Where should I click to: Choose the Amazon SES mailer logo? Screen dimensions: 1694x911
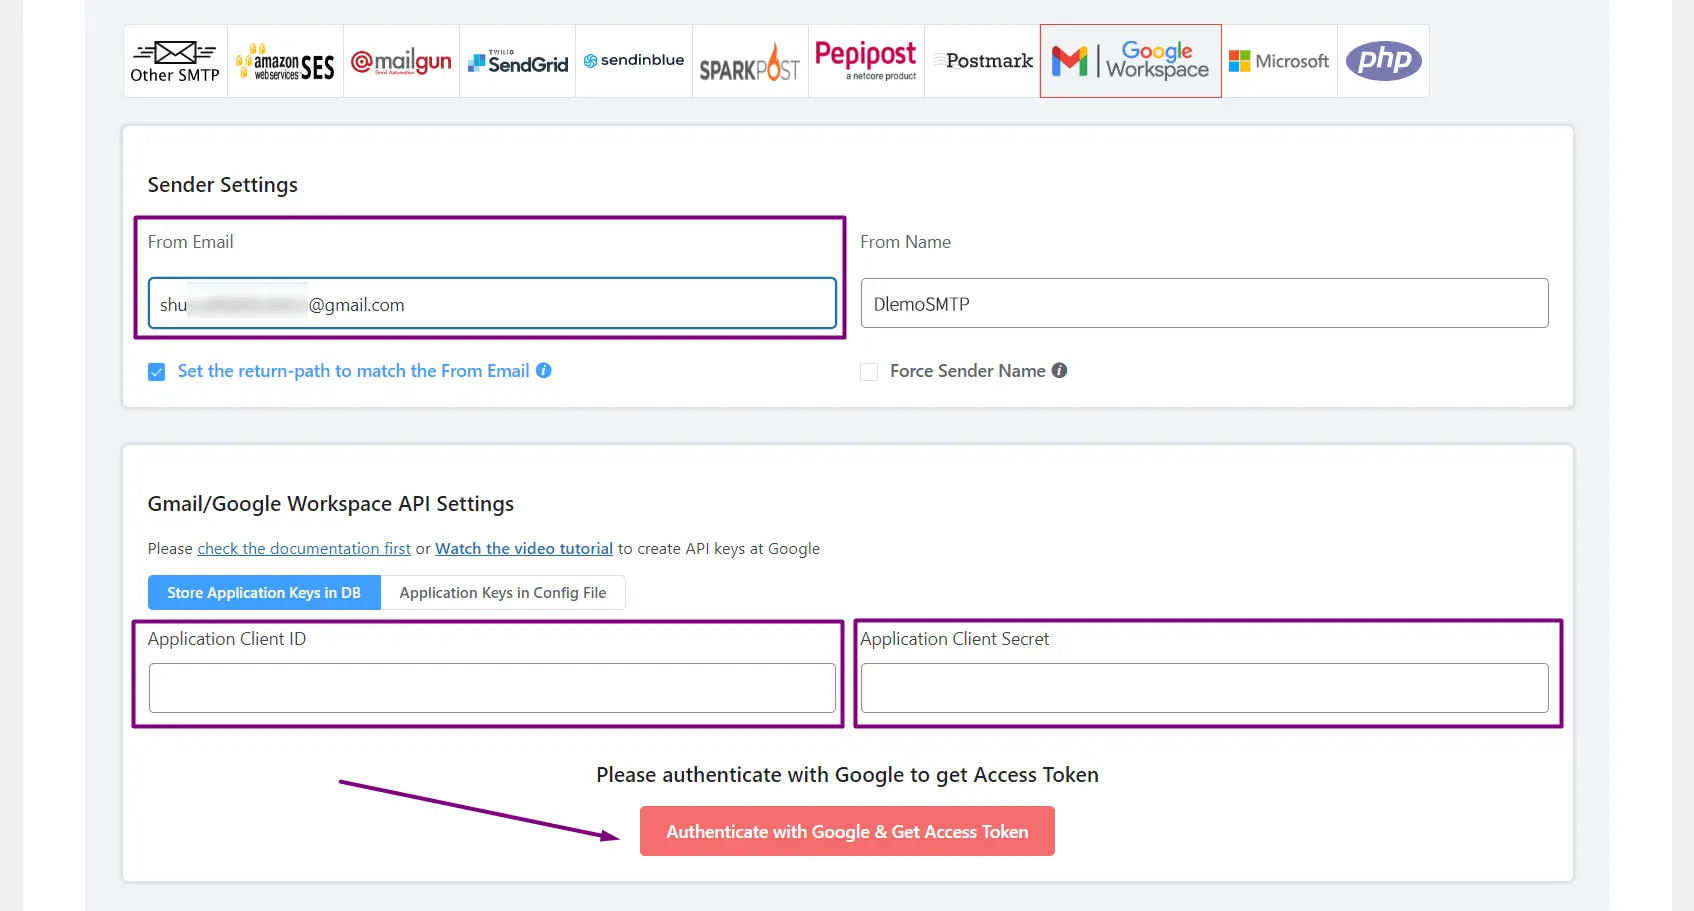[x=285, y=61]
